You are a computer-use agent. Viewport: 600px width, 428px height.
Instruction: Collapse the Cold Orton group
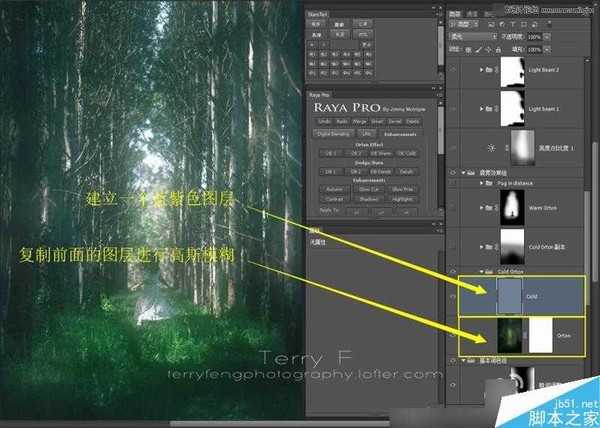[481, 272]
